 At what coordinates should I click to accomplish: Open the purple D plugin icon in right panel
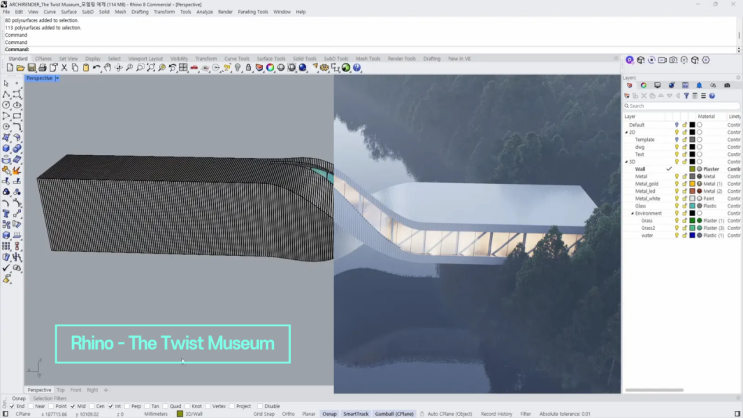[x=629, y=60]
